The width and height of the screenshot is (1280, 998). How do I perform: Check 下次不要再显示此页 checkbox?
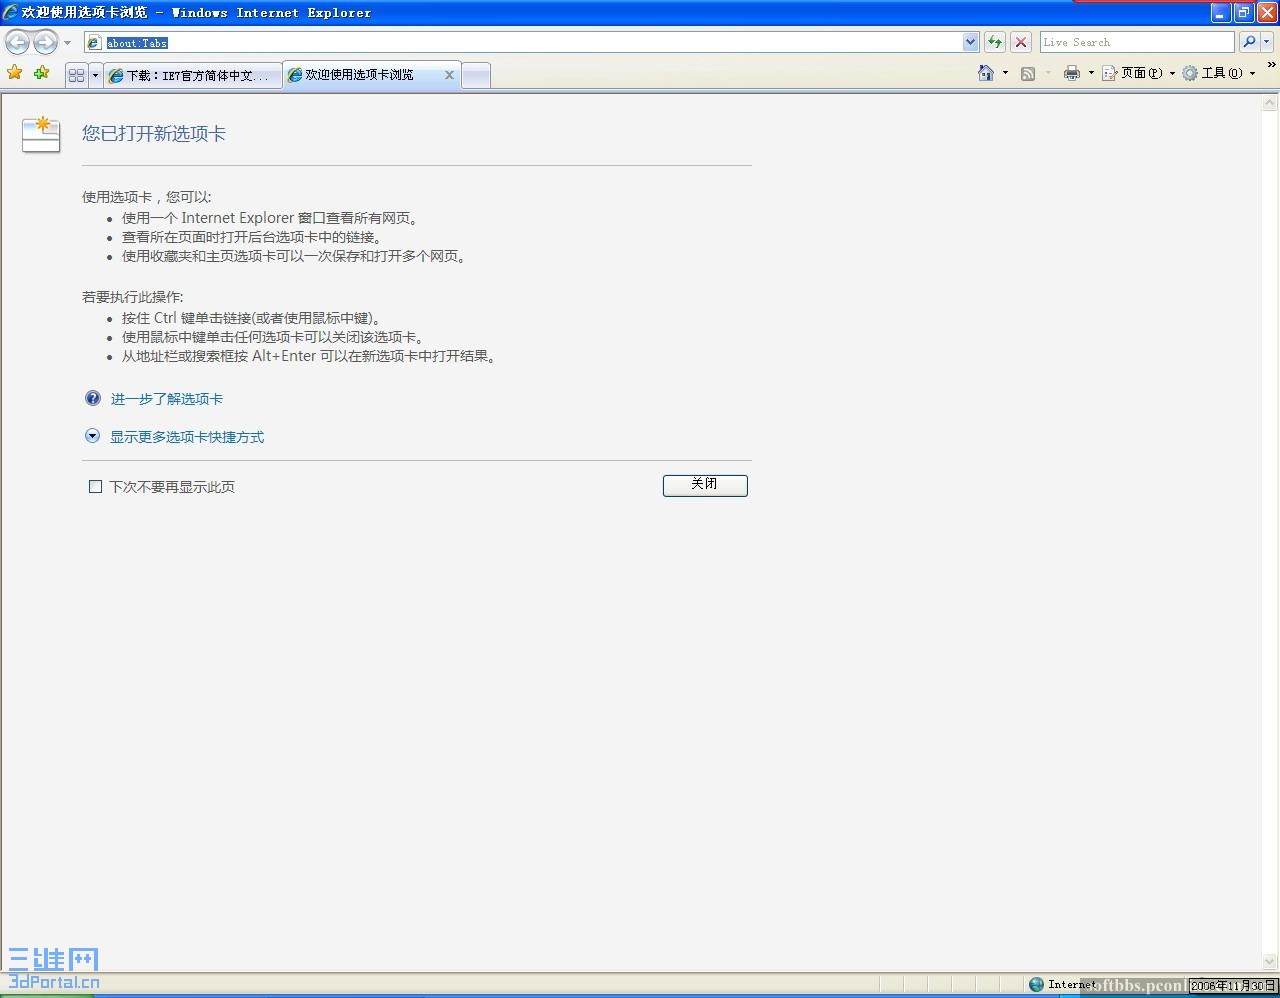[96, 487]
